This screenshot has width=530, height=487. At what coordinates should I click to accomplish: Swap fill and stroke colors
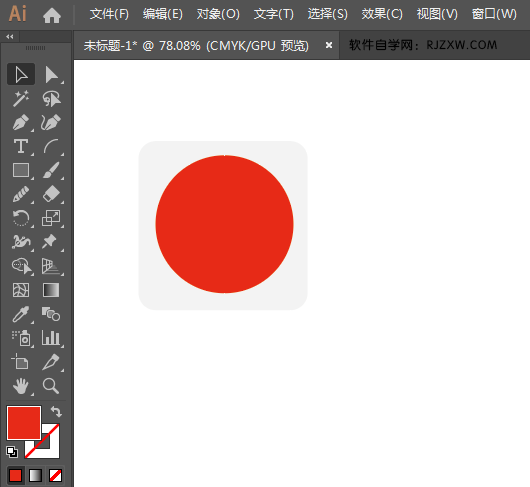click(56, 411)
